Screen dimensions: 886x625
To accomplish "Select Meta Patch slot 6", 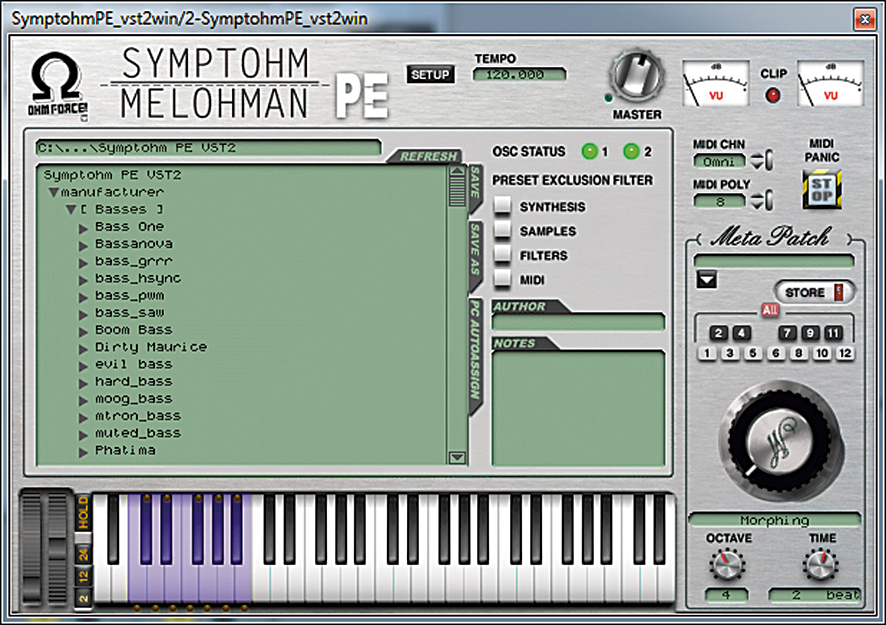I will click(x=776, y=354).
